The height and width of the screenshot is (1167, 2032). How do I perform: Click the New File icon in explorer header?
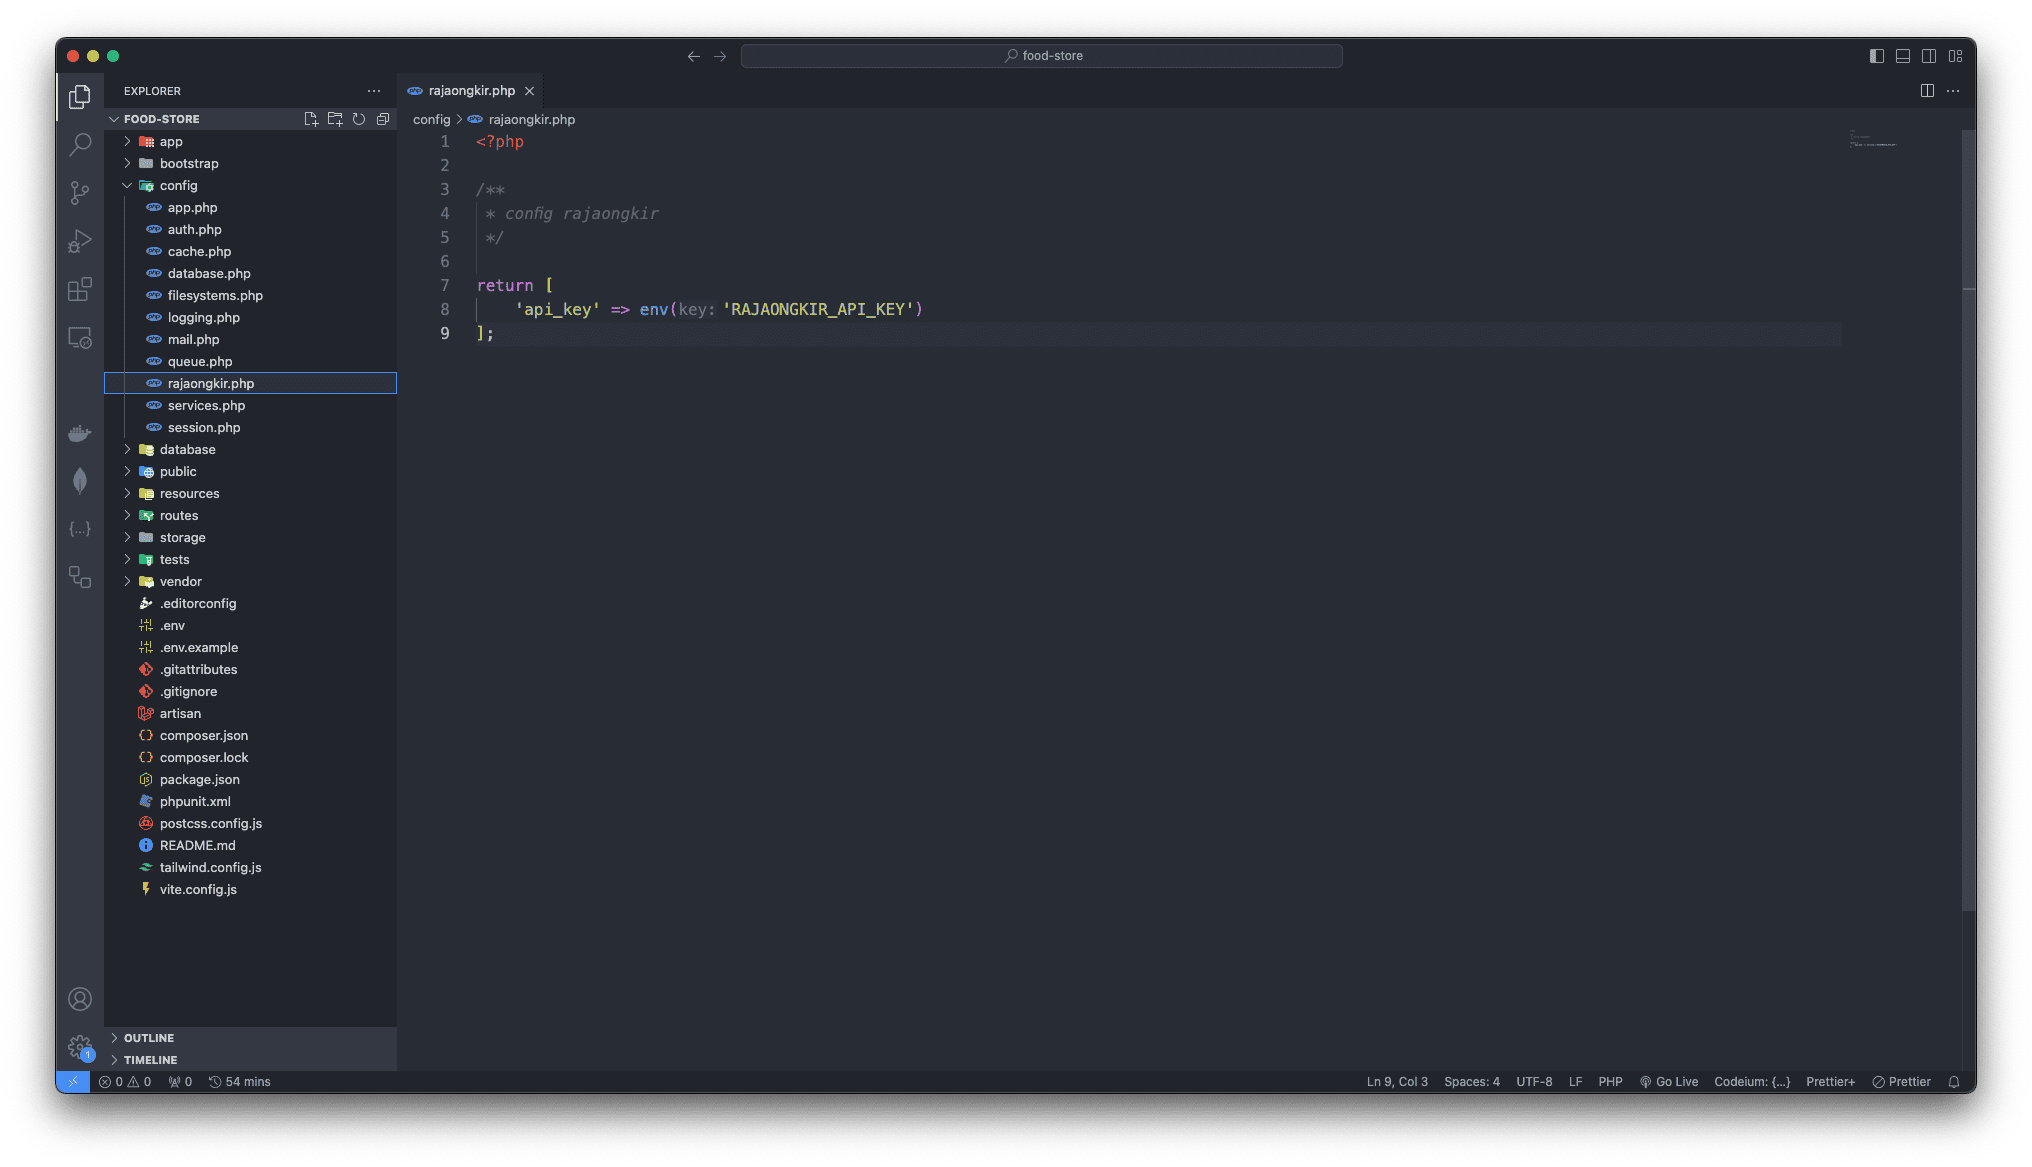(x=311, y=119)
